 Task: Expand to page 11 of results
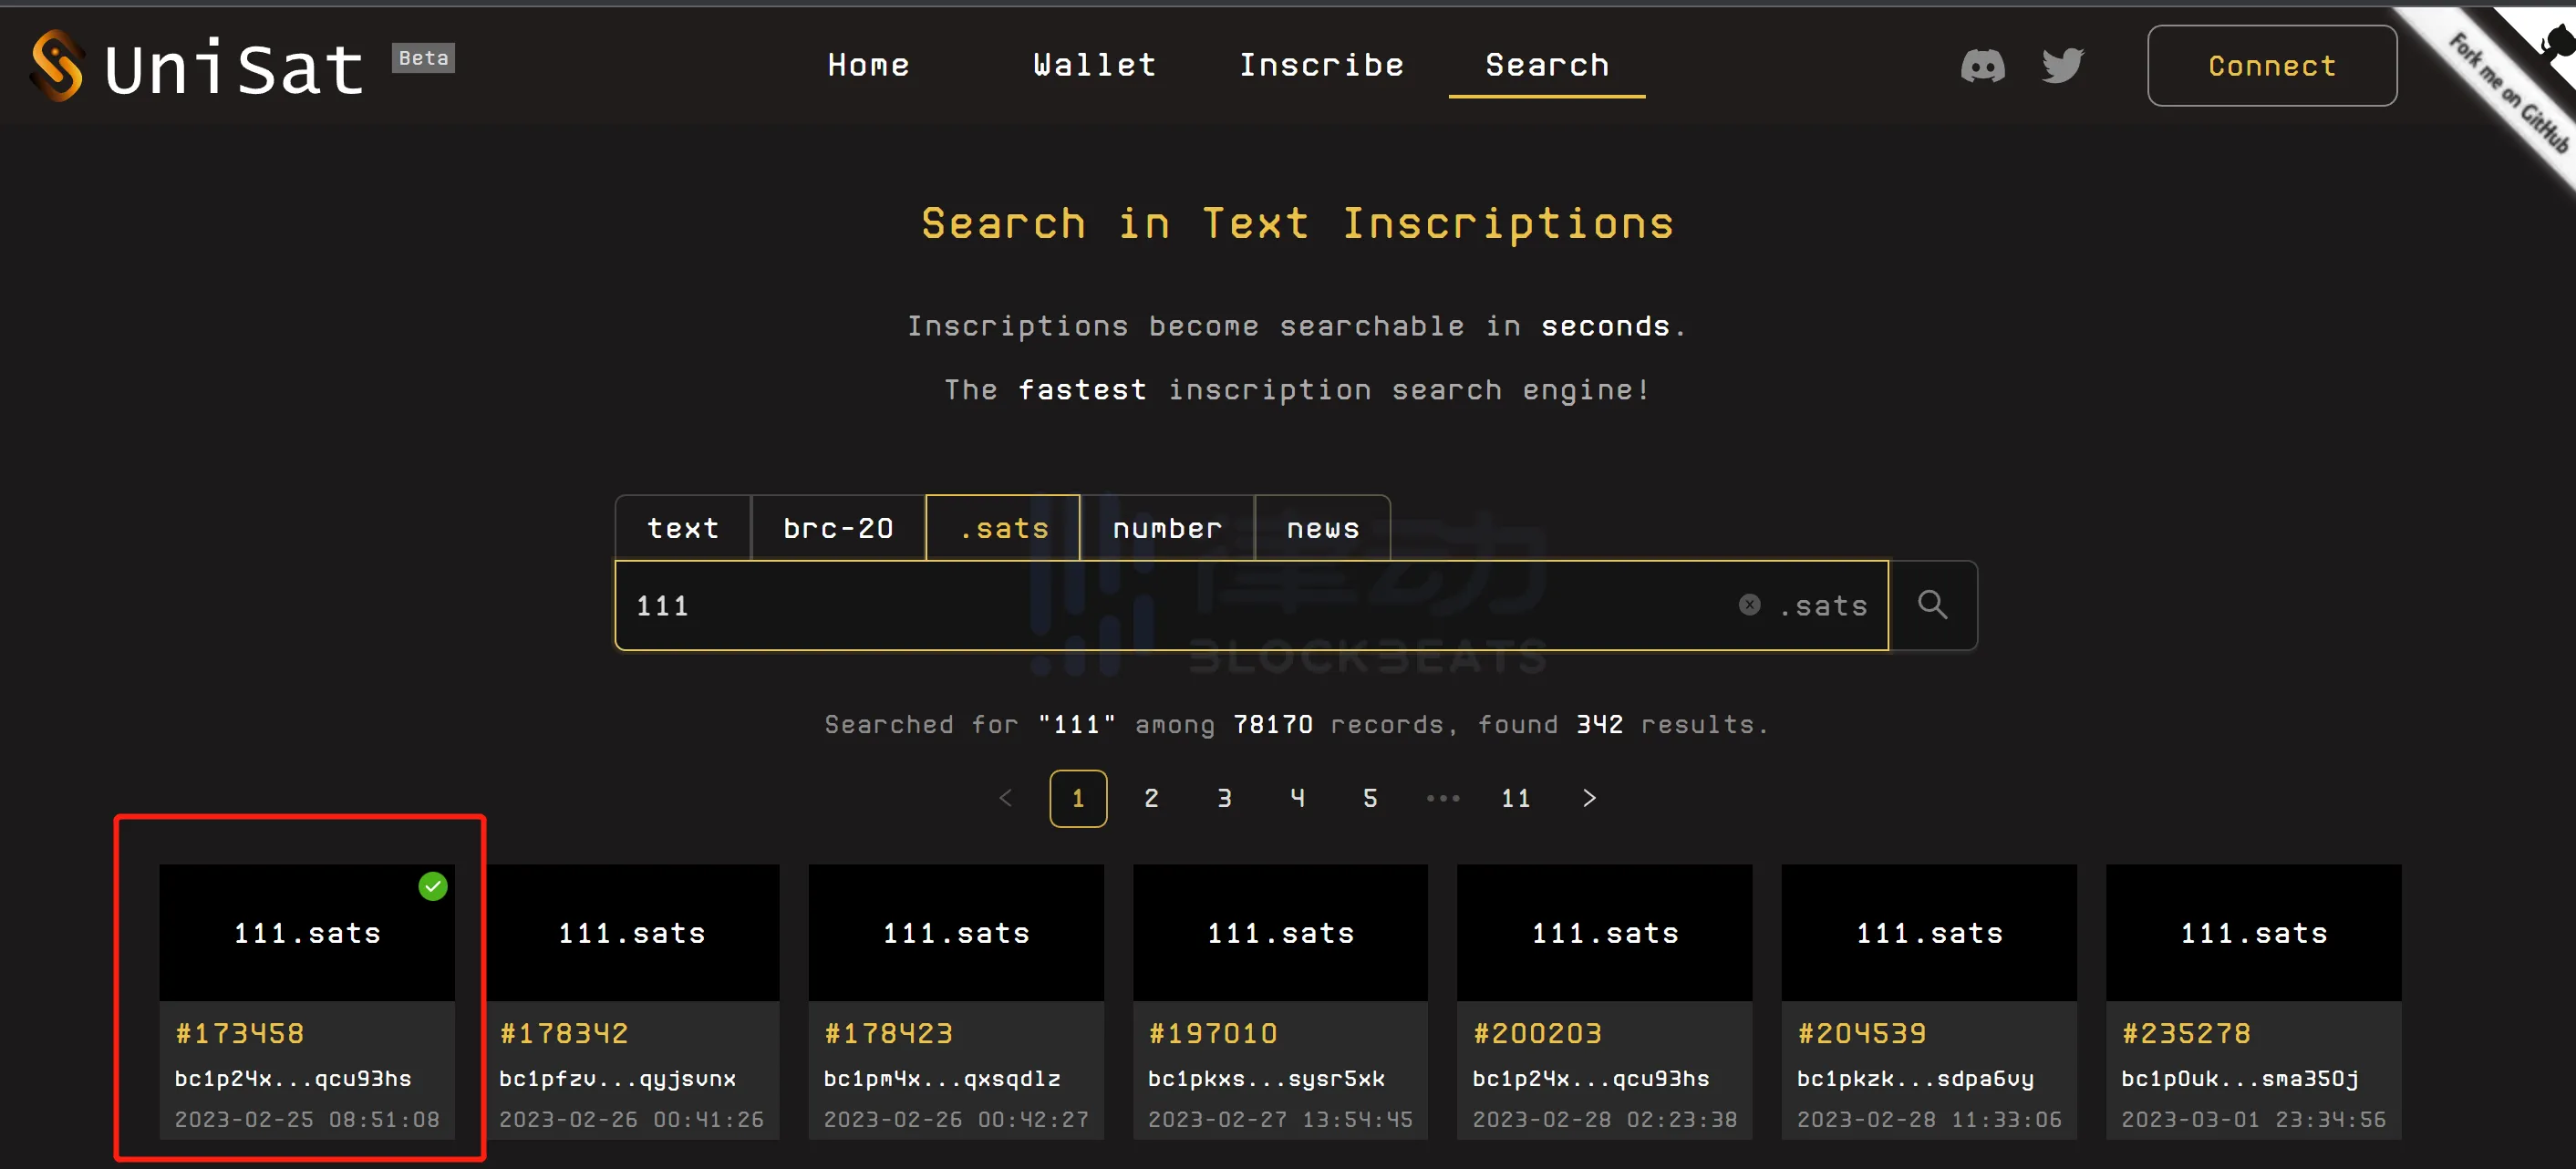(1513, 798)
